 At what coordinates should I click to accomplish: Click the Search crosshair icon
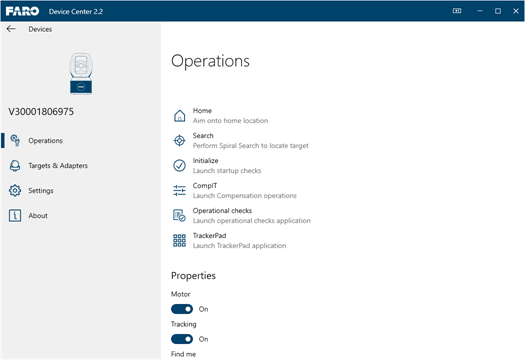coord(179,141)
